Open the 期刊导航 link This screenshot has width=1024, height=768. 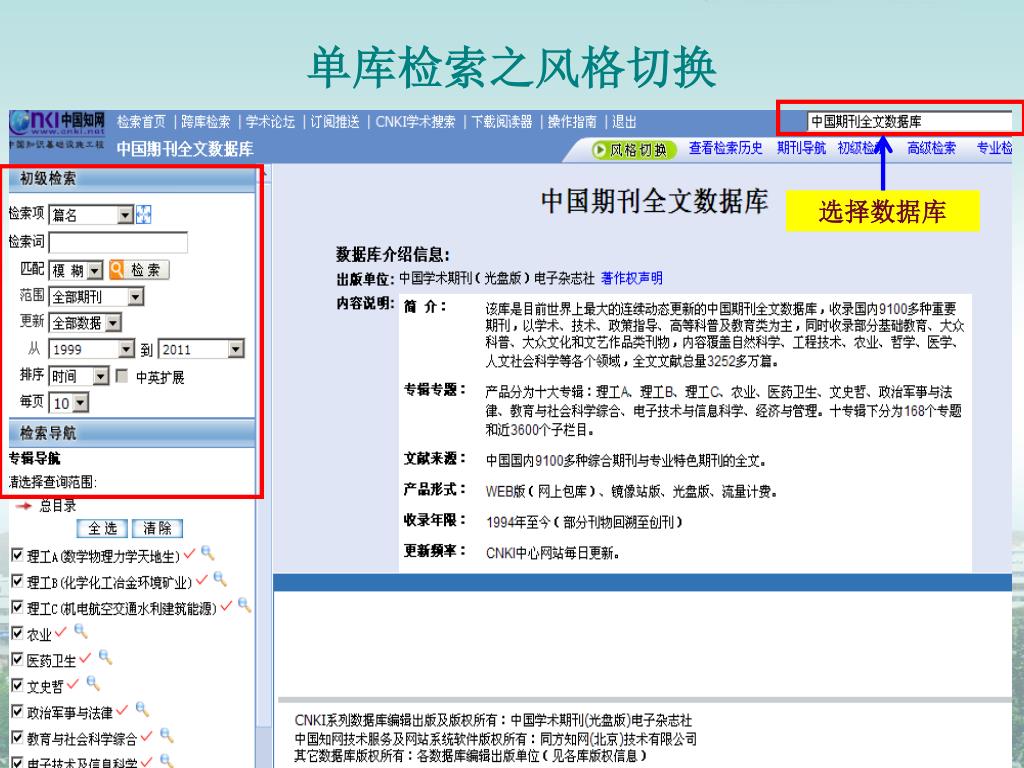pos(801,148)
